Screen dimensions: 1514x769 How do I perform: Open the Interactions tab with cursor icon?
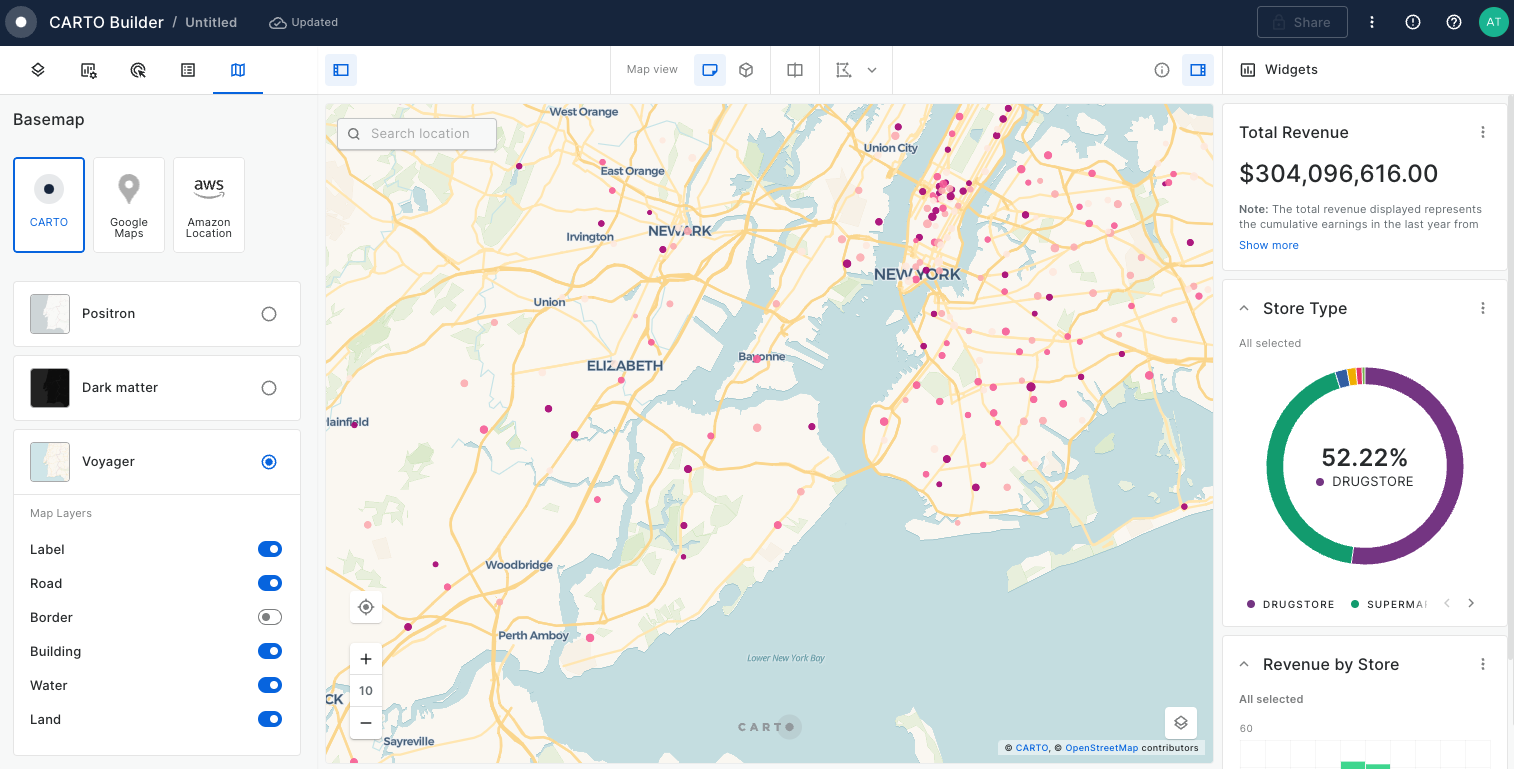(x=138, y=70)
